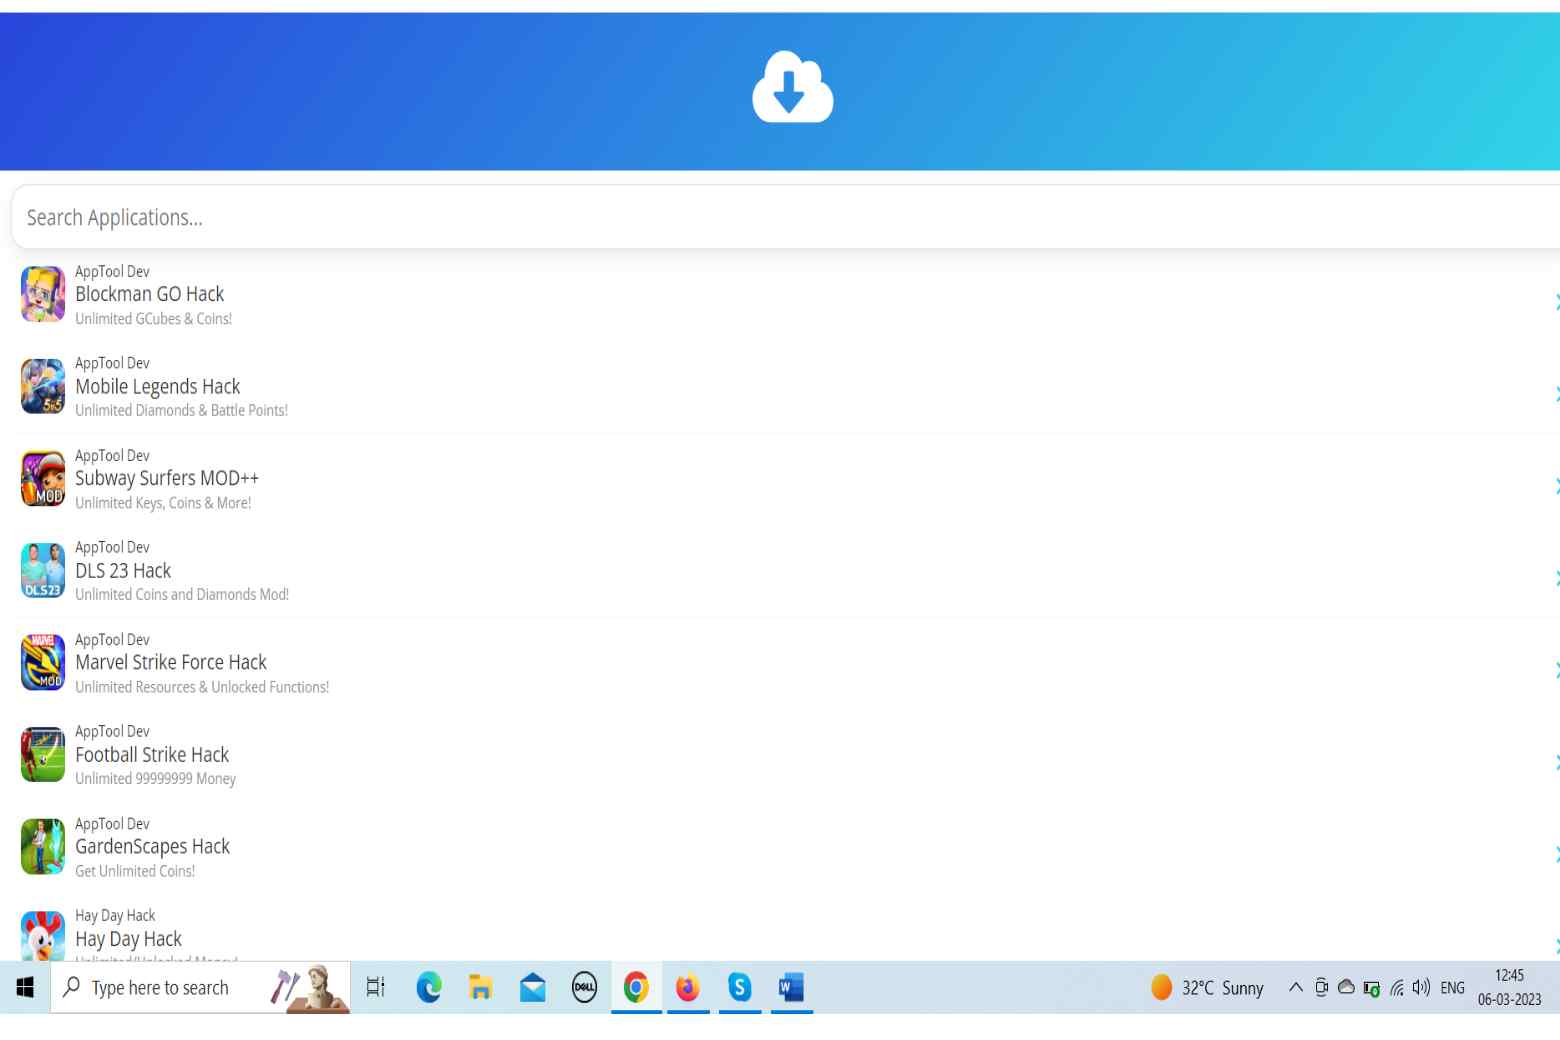Click the Mobile Legends Hack app icon
1560x1040 pixels.
pyautogui.click(x=43, y=386)
